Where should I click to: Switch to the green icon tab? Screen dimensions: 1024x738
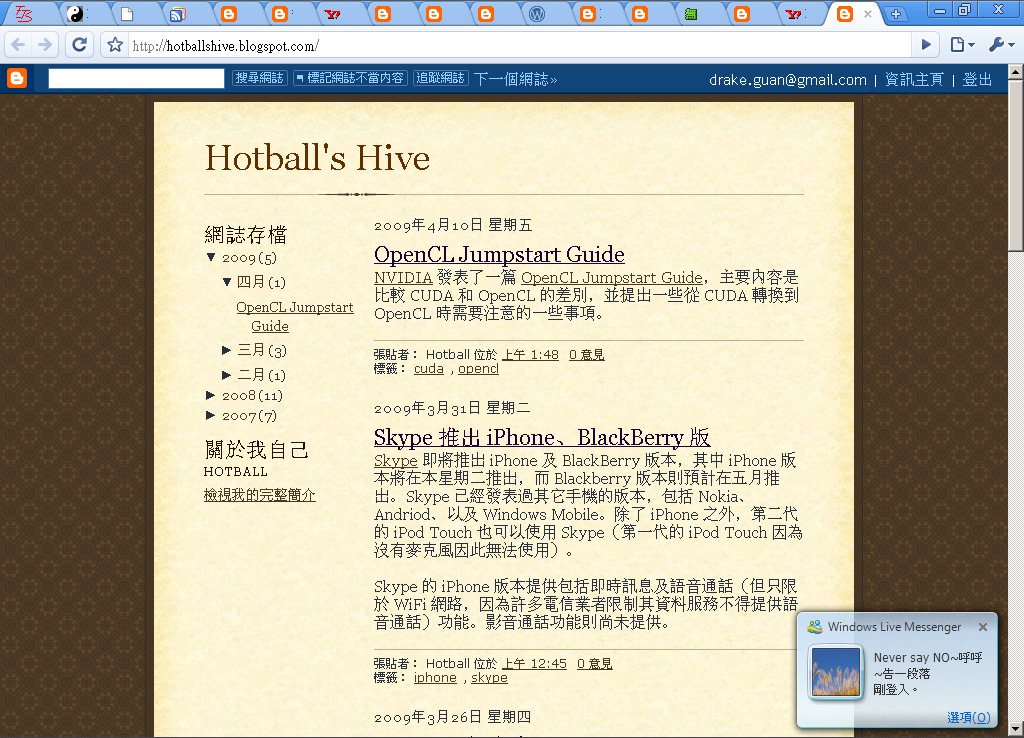tap(691, 14)
